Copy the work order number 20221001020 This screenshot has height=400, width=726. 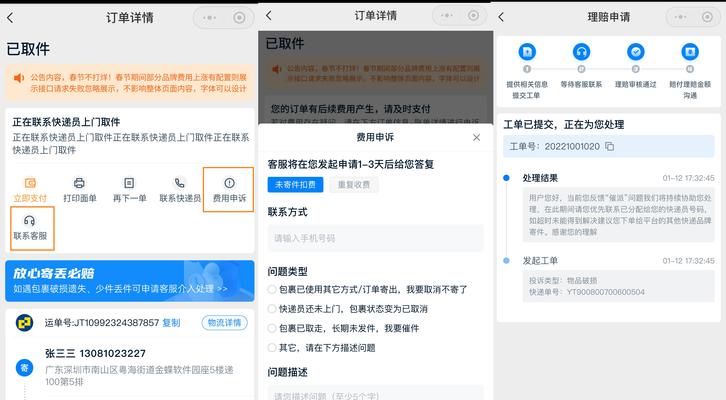pos(610,146)
